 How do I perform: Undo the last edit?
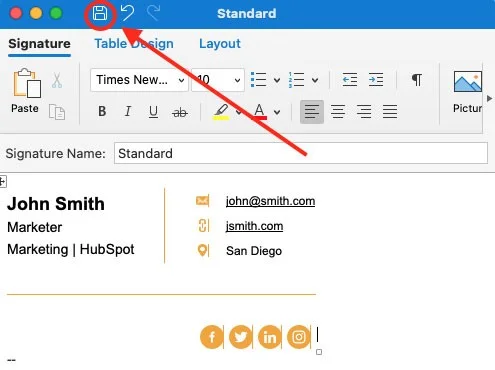pyautogui.click(x=127, y=13)
